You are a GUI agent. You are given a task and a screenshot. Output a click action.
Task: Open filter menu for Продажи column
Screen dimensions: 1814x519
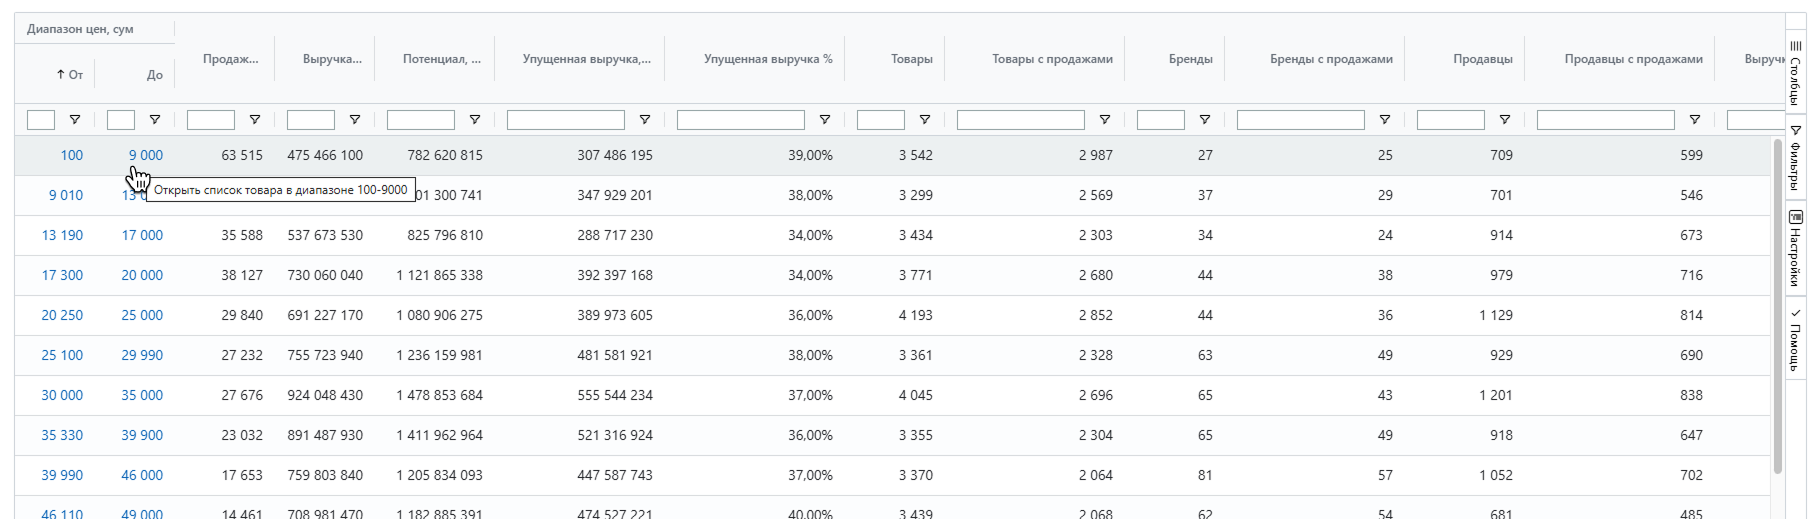pos(255,120)
